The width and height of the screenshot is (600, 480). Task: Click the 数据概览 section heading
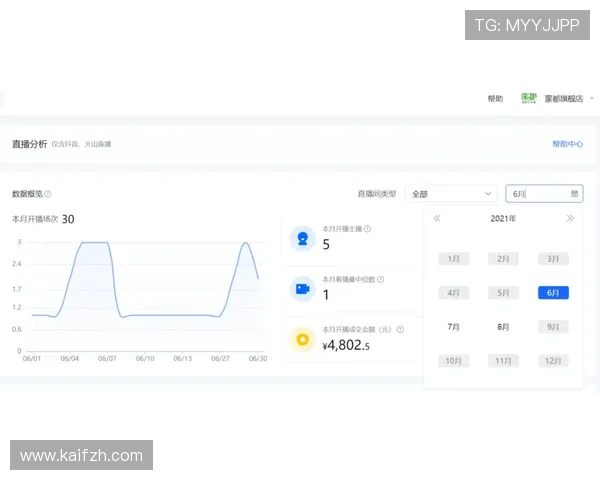[x=27, y=194]
